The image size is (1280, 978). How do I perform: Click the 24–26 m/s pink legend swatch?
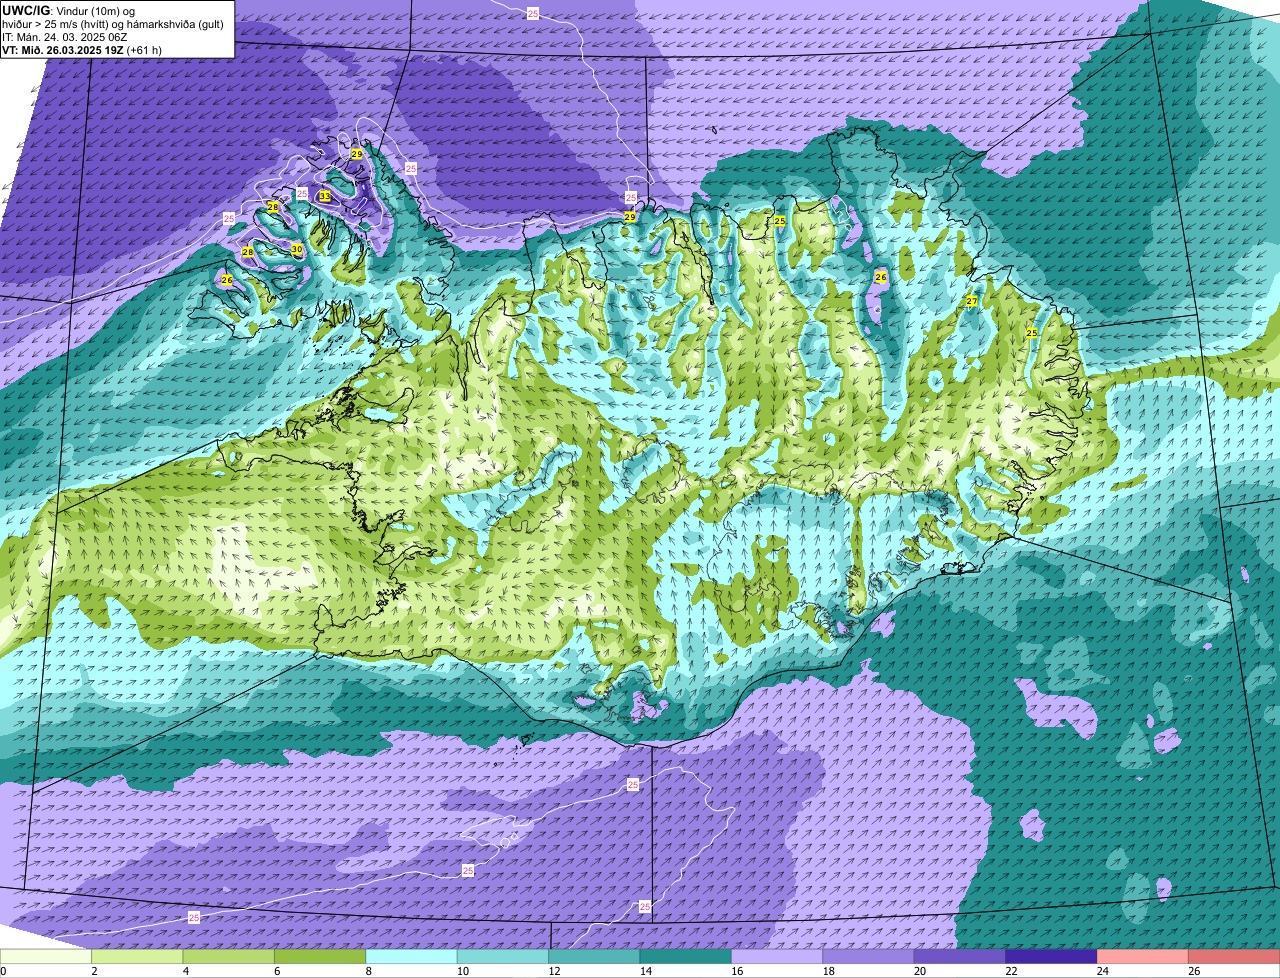[1143, 956]
